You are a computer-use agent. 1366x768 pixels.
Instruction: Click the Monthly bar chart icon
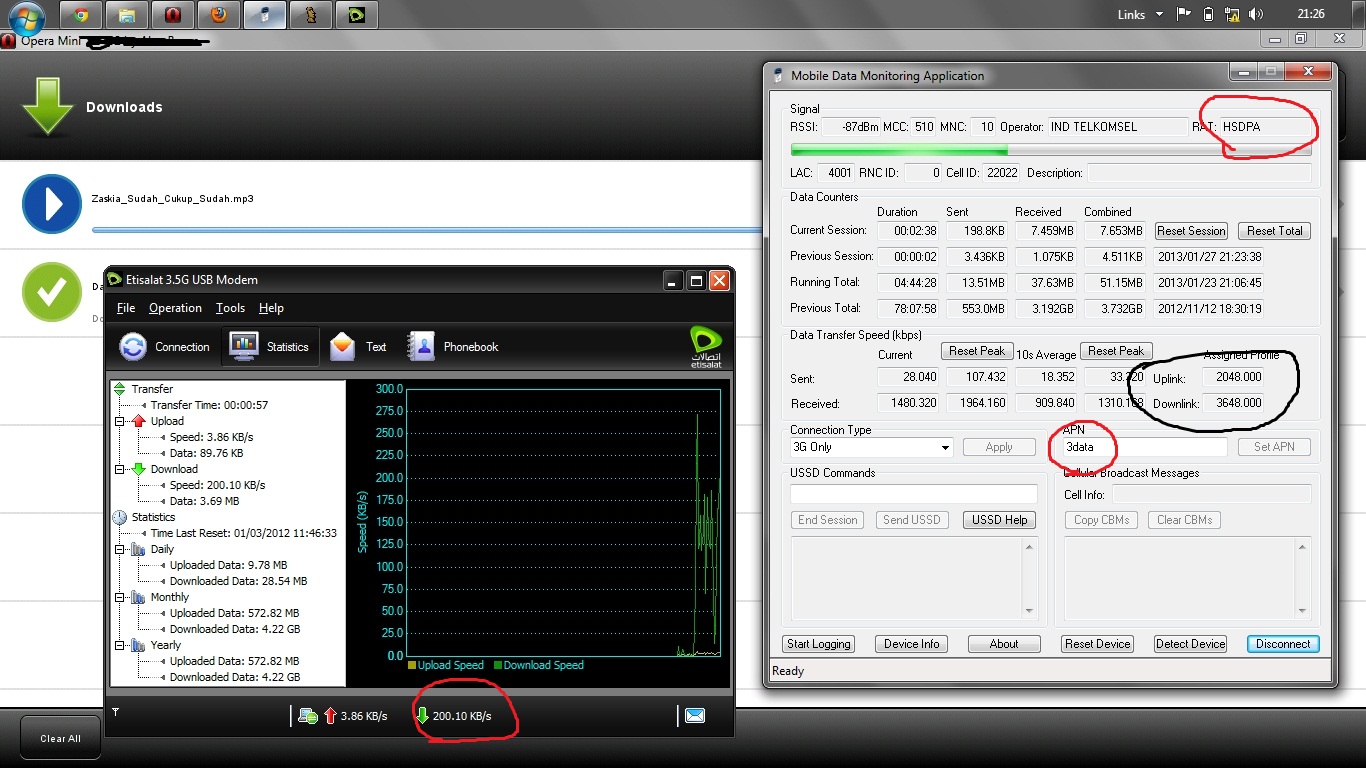click(139, 597)
